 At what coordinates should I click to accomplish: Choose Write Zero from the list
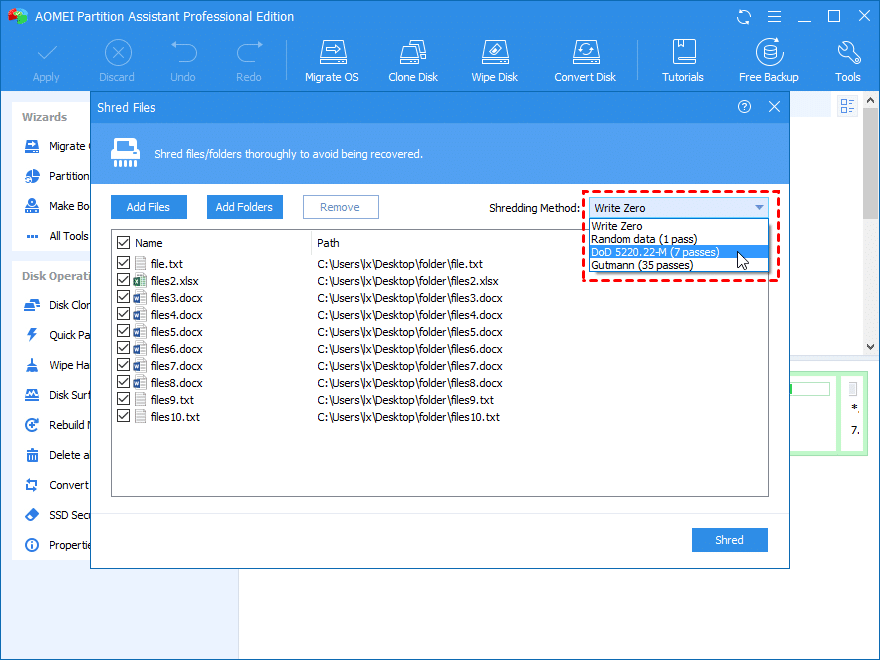(679, 226)
